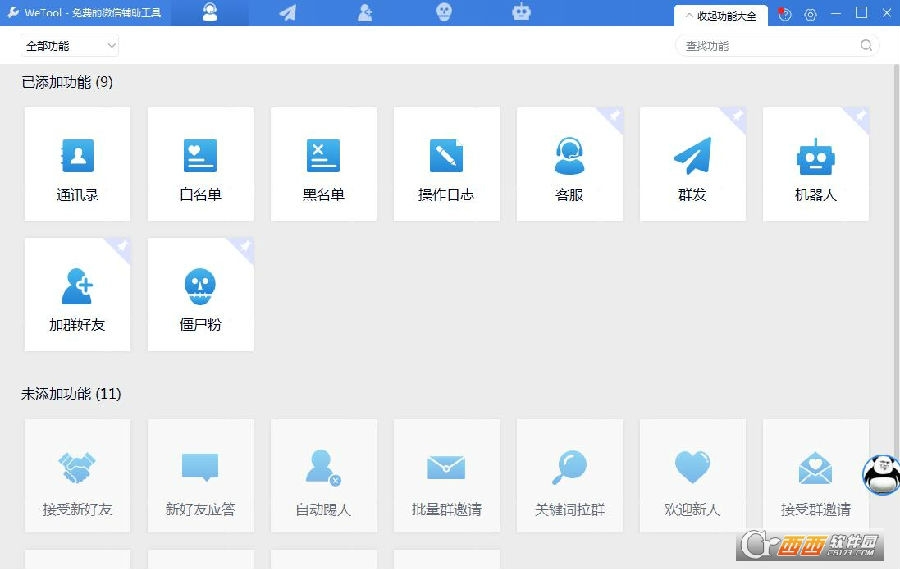Collapse the 收起功能大全 tab
Image resolution: width=900 pixels, height=569 pixels.
tap(721, 16)
